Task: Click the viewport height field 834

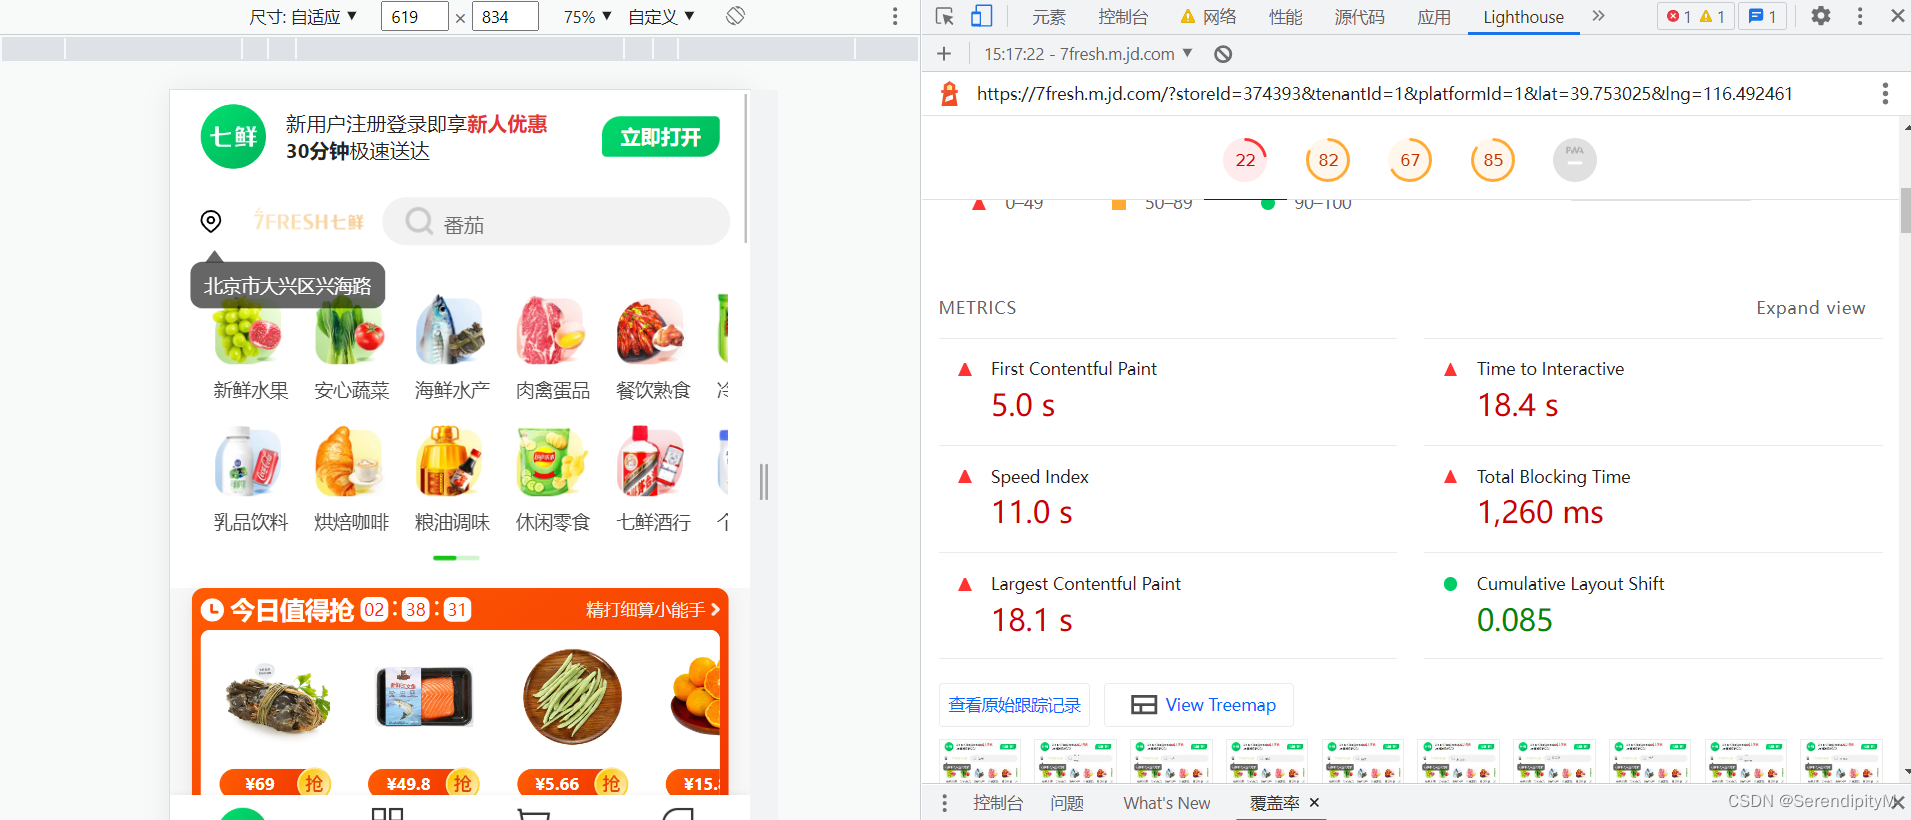Action: pos(504,17)
